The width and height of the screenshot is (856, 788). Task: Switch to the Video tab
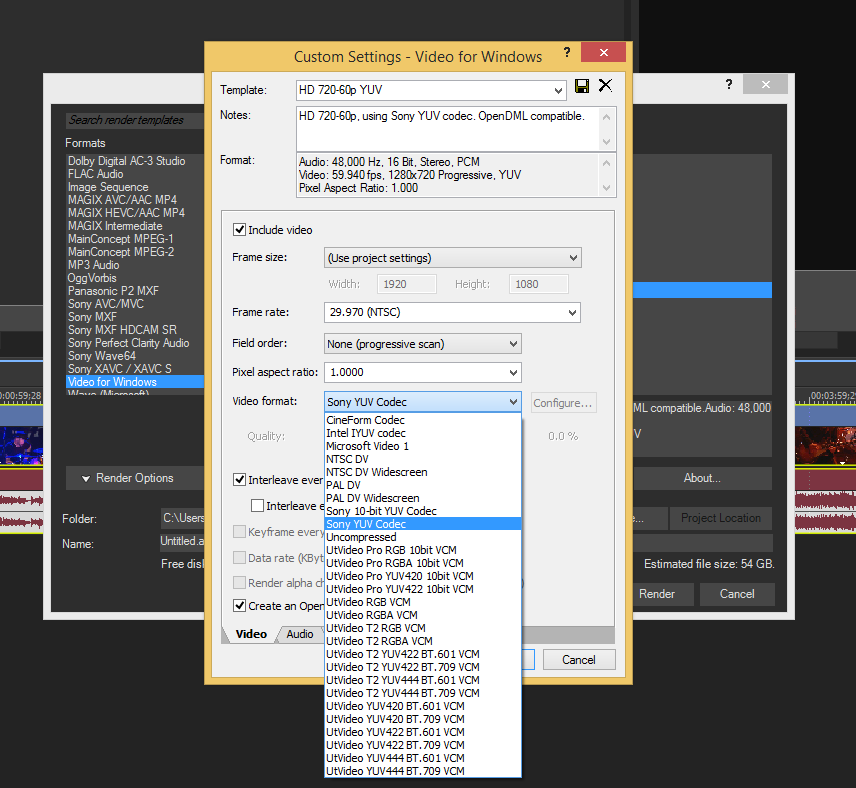click(x=251, y=634)
